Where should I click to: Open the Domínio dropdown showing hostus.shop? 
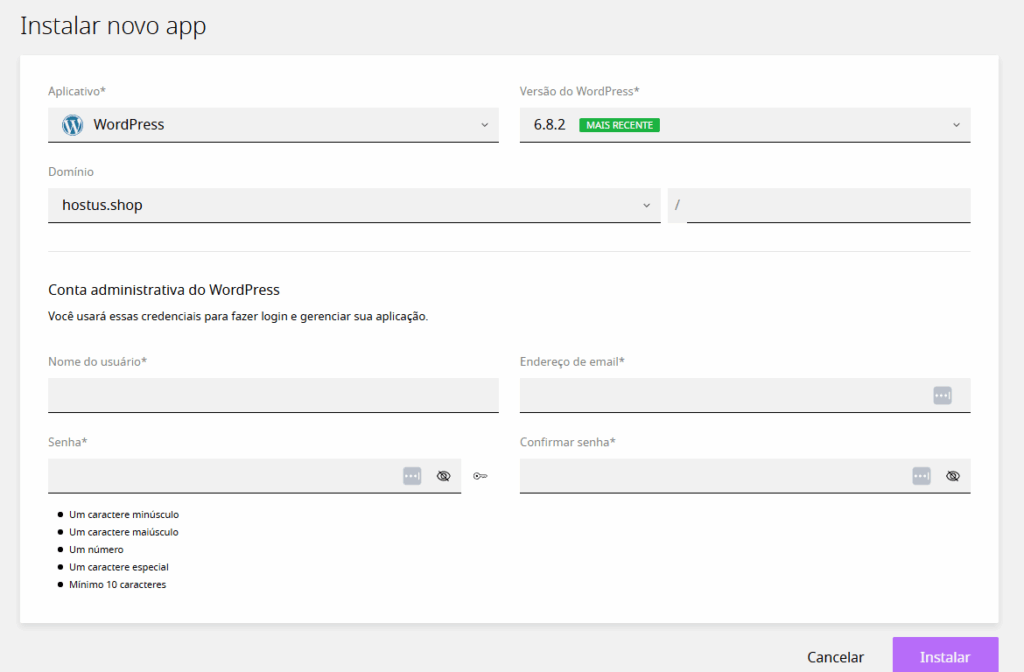click(x=354, y=205)
